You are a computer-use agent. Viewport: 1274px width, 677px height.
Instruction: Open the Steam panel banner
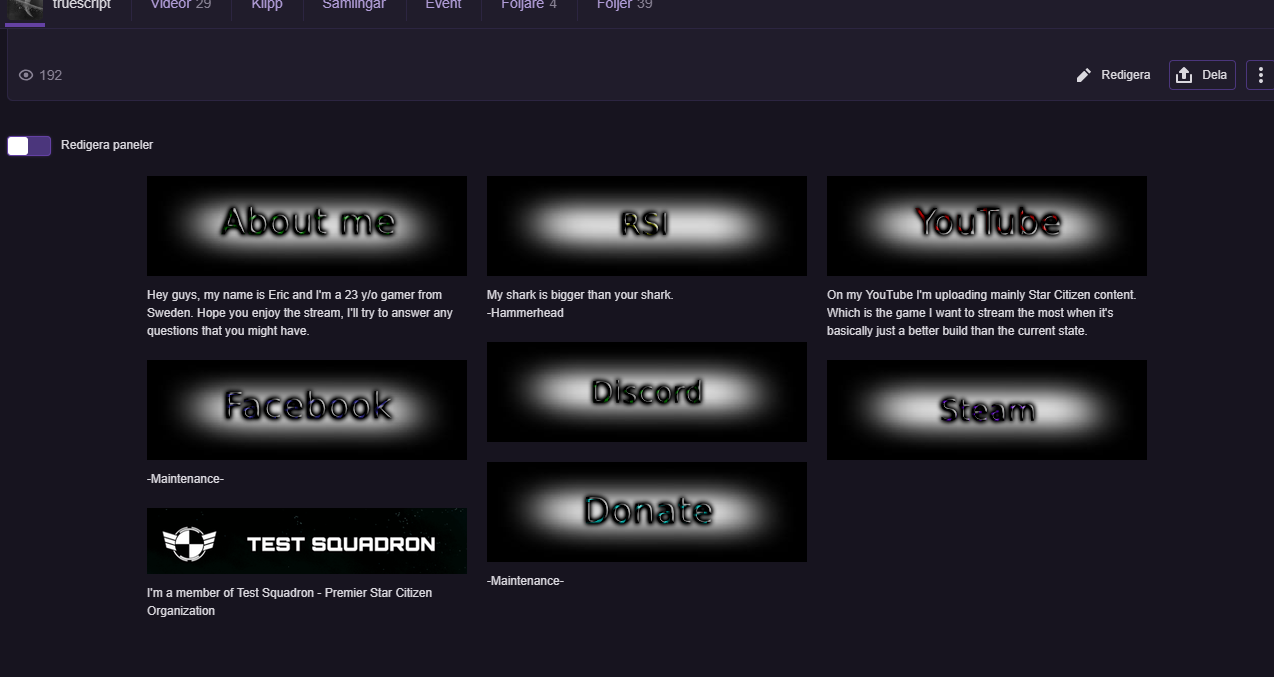[986, 410]
